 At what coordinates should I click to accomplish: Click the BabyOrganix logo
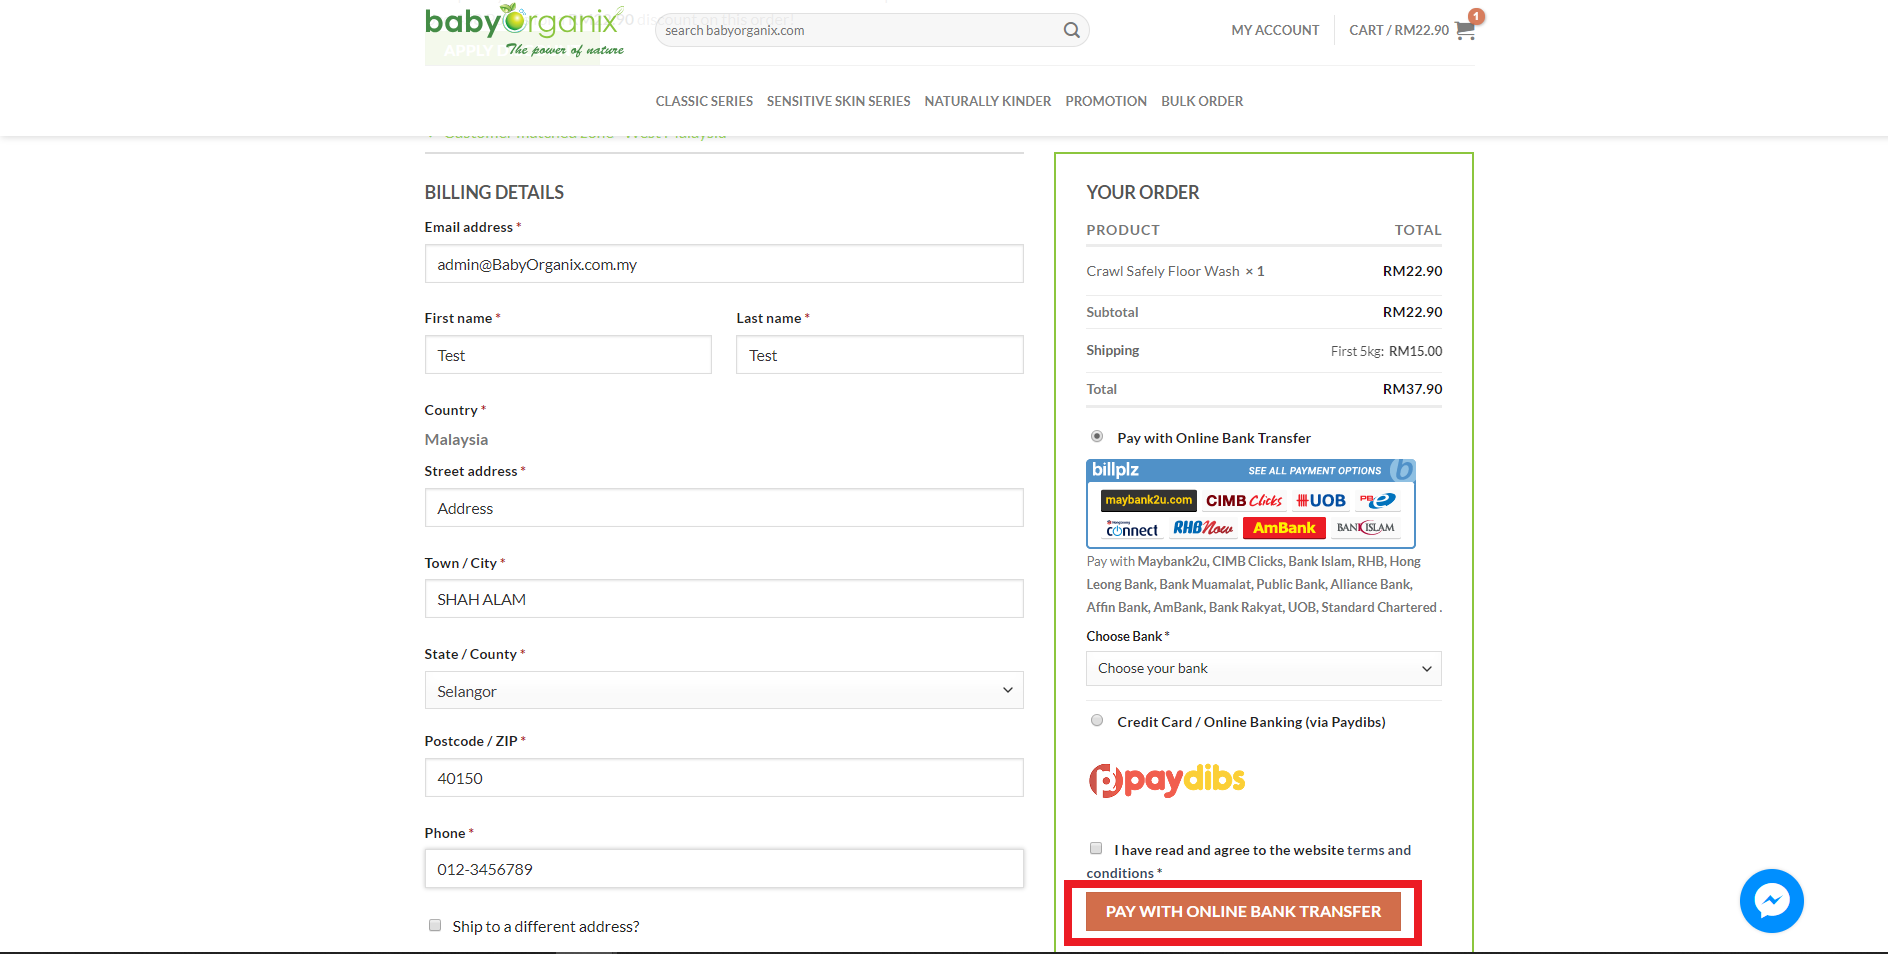524,30
